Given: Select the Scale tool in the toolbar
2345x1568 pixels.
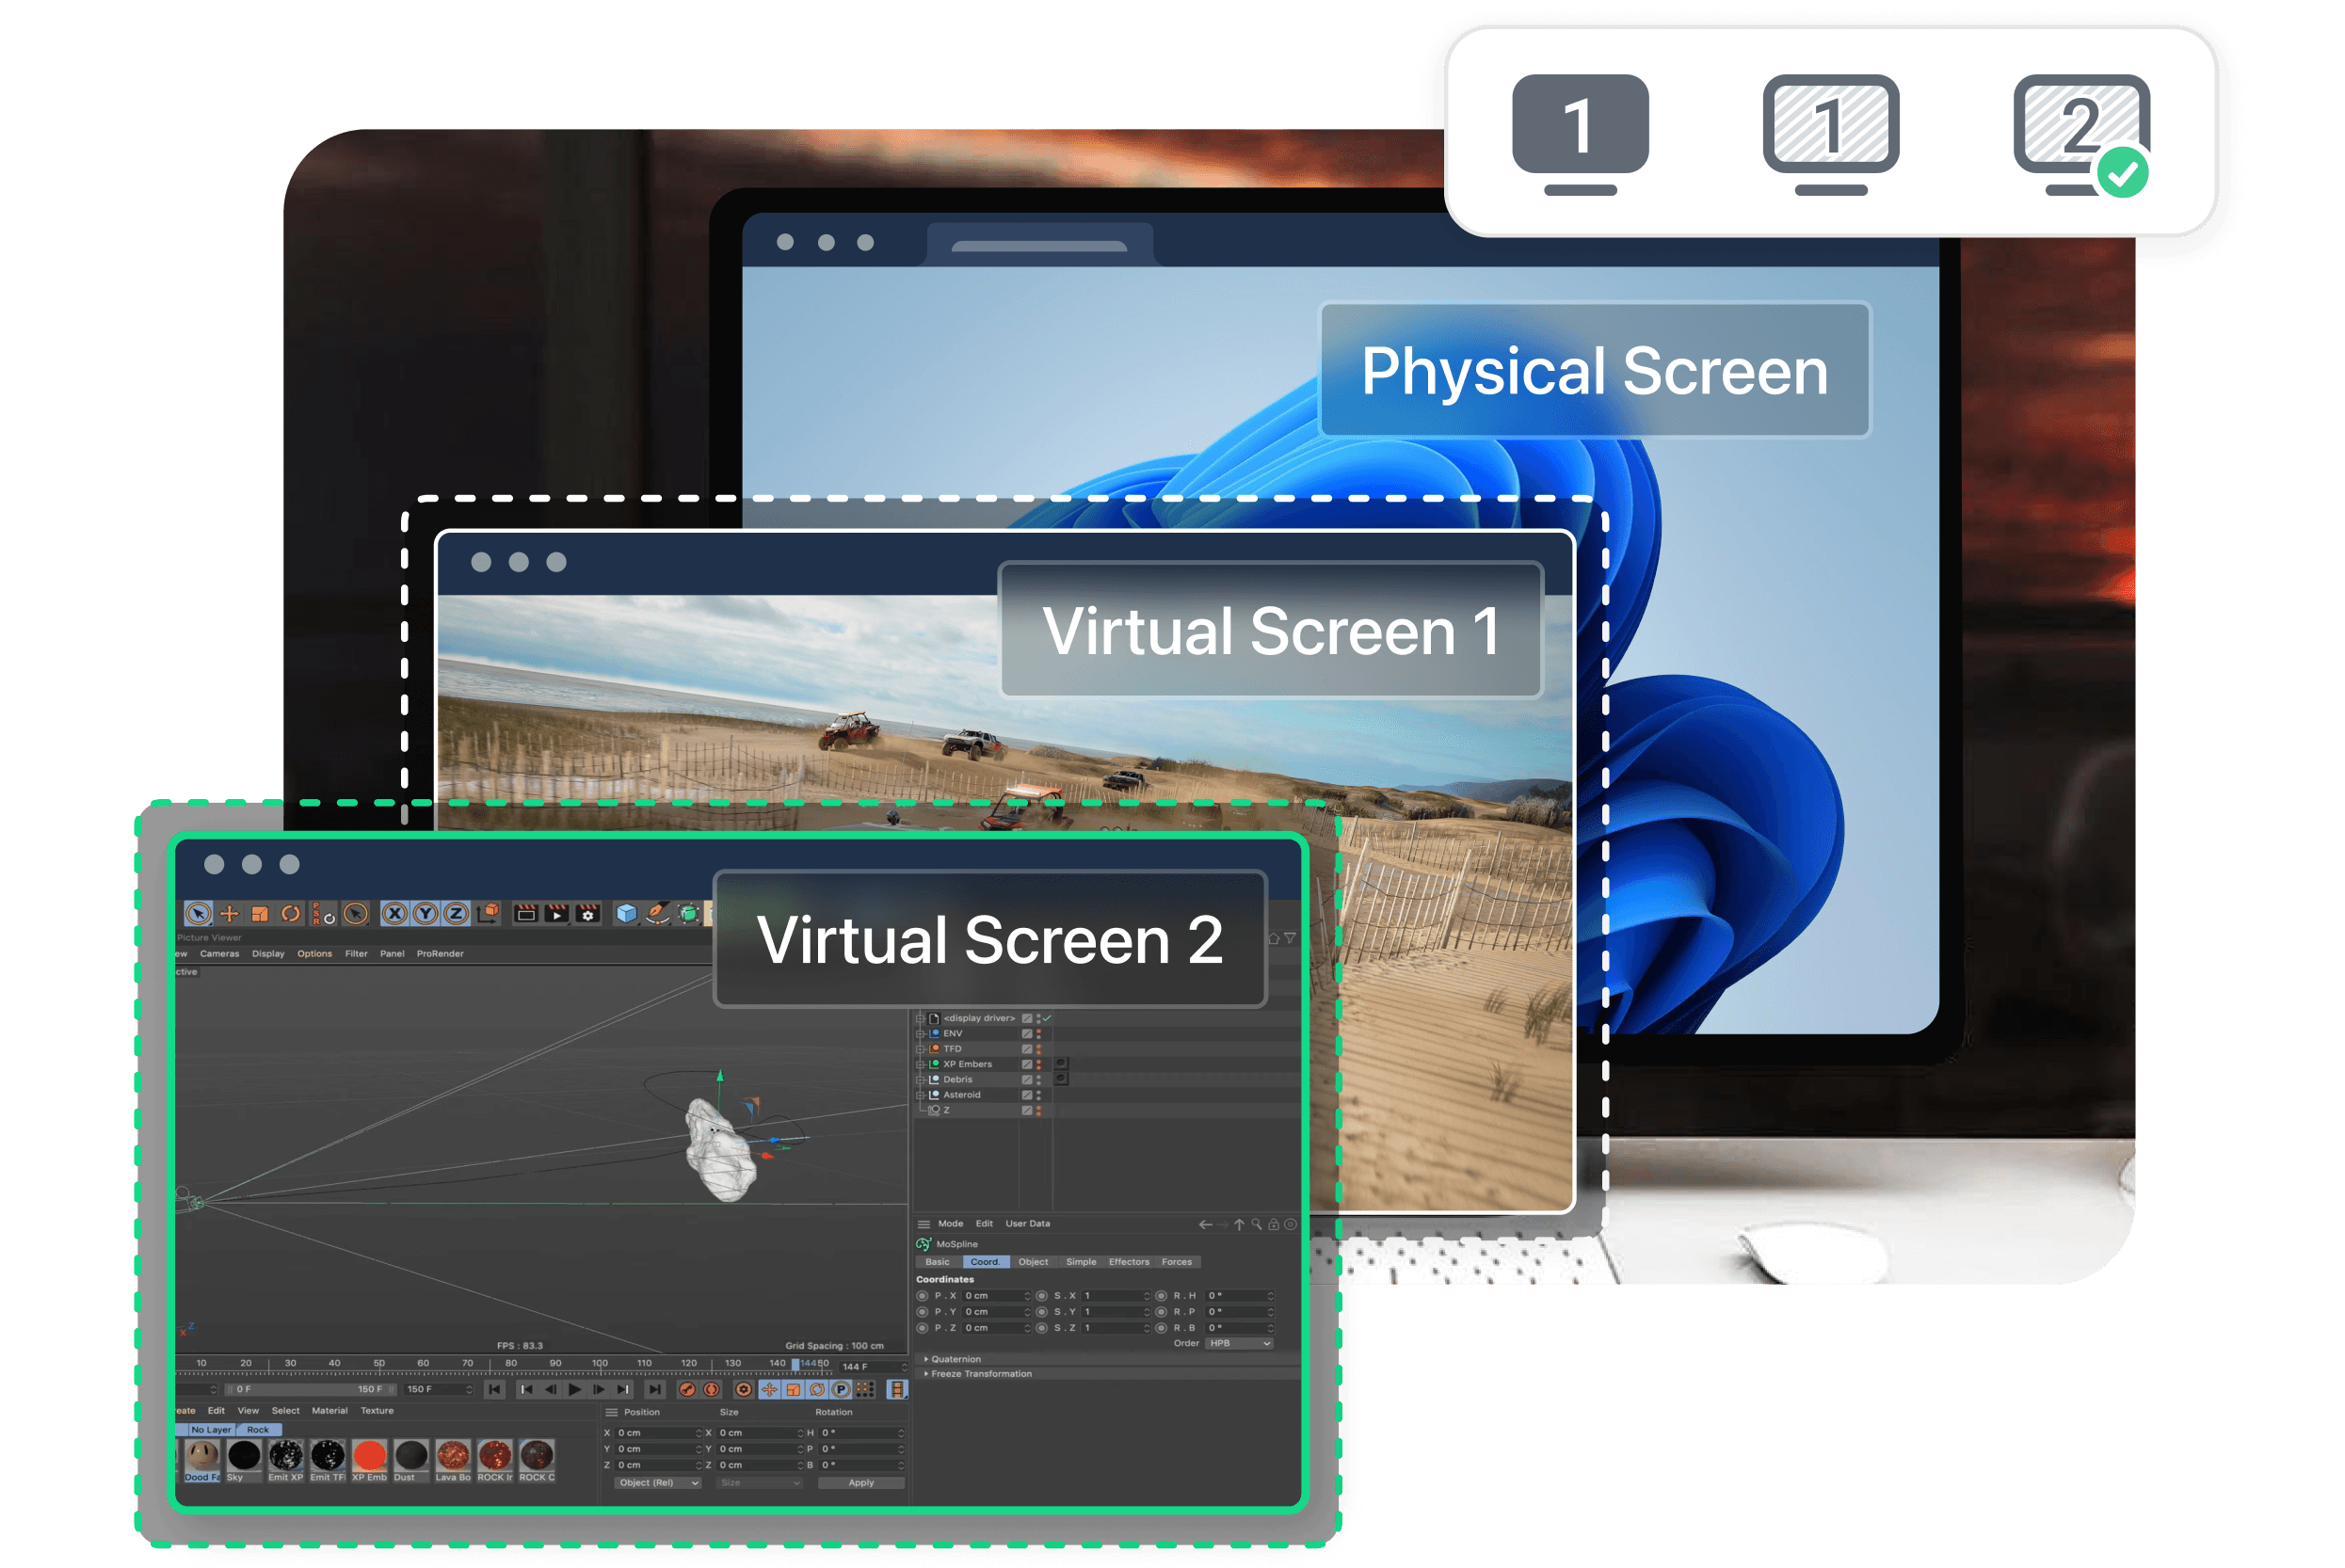Looking at the screenshot, I should 260,914.
